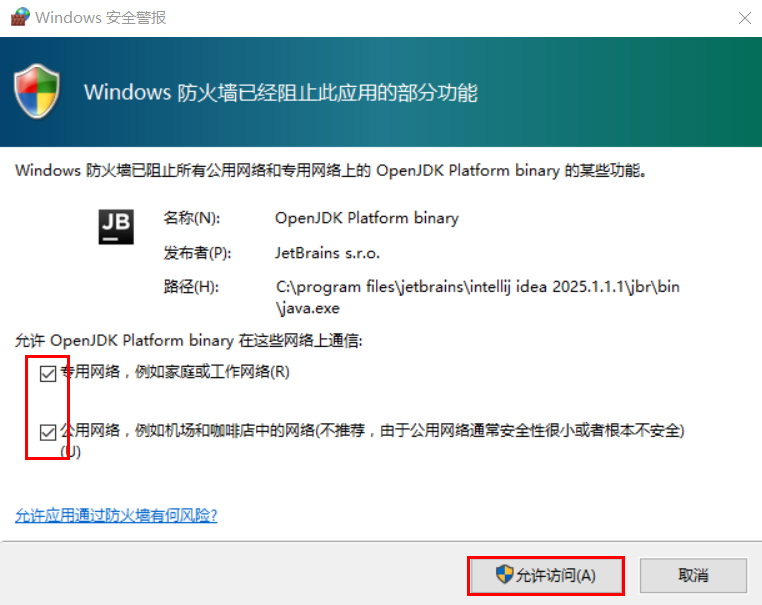The height and width of the screenshot is (605, 762).
Task: Click the JetBrains JB application icon
Action: (115, 227)
